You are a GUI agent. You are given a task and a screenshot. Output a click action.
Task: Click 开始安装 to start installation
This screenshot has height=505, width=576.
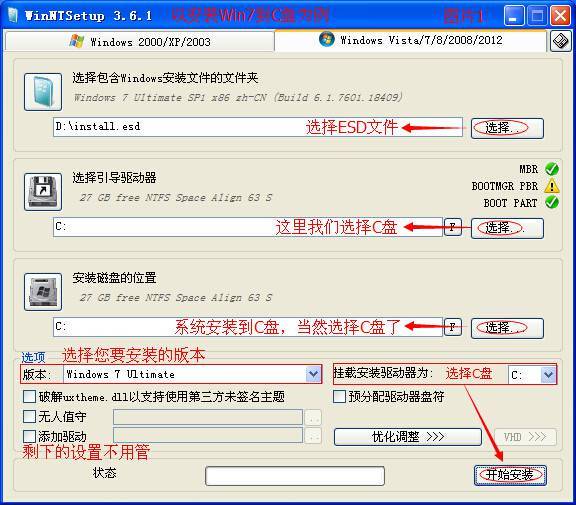510,475
